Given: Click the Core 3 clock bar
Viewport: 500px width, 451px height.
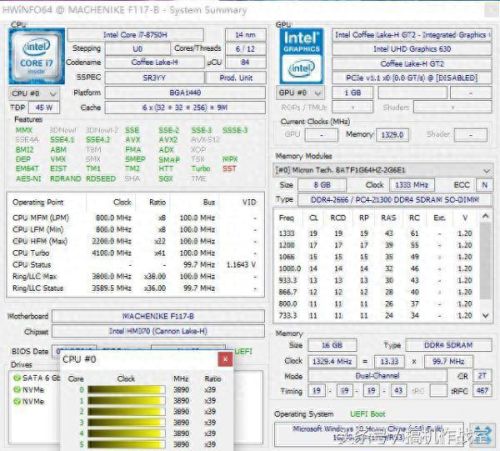Looking at the screenshot, I should pyautogui.click(x=126, y=422).
